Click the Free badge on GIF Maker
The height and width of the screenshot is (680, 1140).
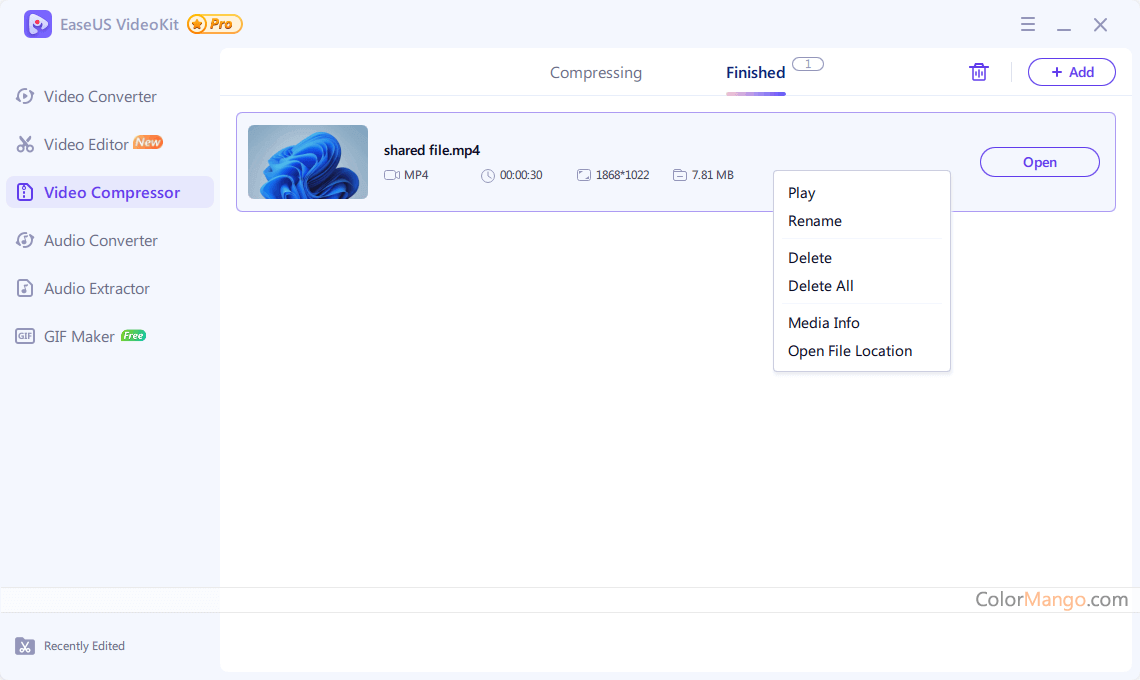click(133, 335)
